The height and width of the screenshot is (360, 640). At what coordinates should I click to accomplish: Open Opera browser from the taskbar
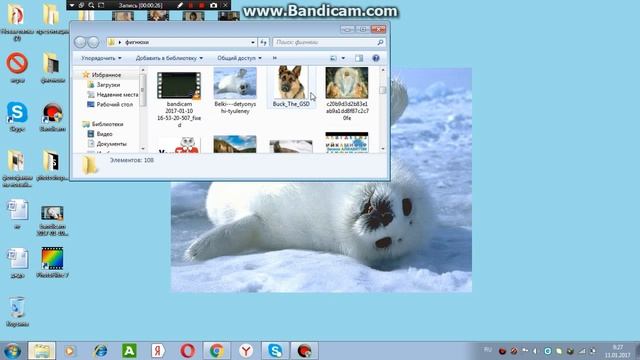click(x=187, y=351)
